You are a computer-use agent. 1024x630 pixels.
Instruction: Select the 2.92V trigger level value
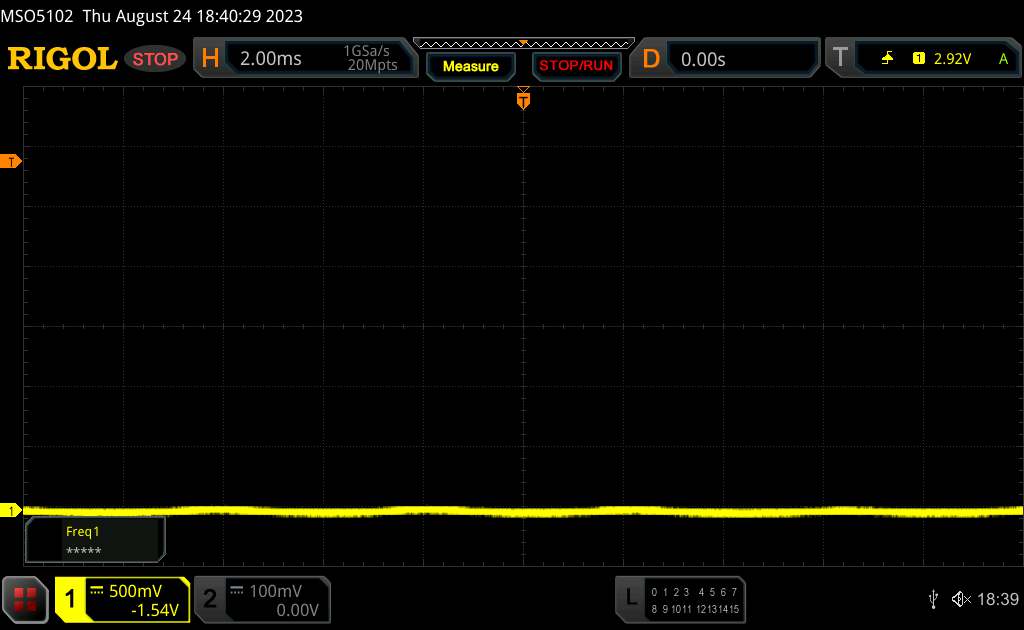[952, 59]
